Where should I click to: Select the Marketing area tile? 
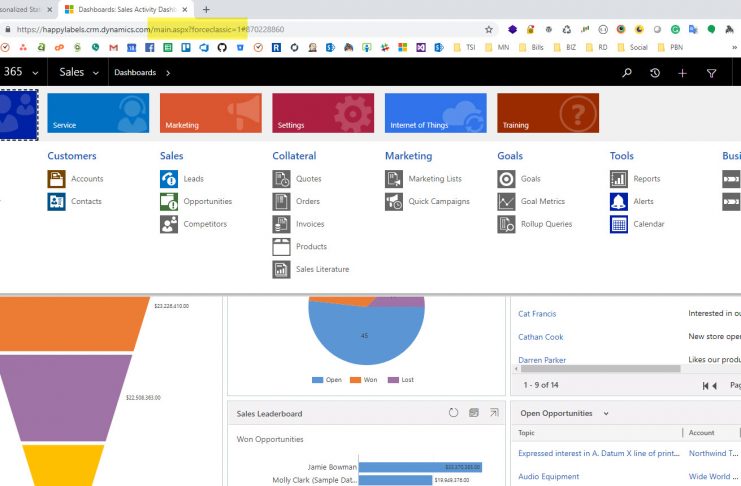tap(210, 113)
